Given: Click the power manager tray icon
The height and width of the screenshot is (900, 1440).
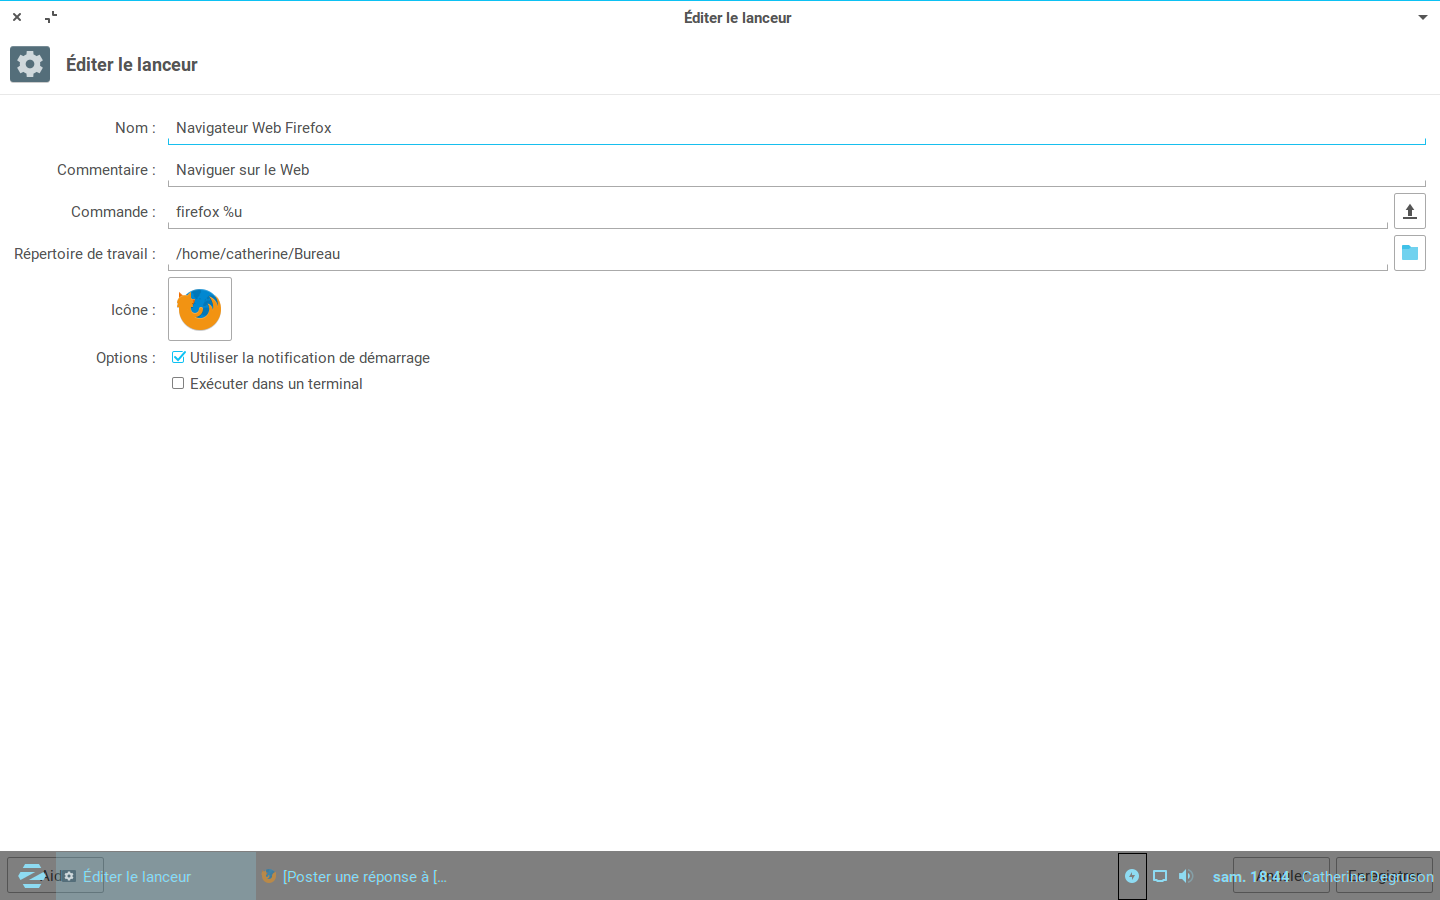Looking at the screenshot, I should coord(1132,876).
